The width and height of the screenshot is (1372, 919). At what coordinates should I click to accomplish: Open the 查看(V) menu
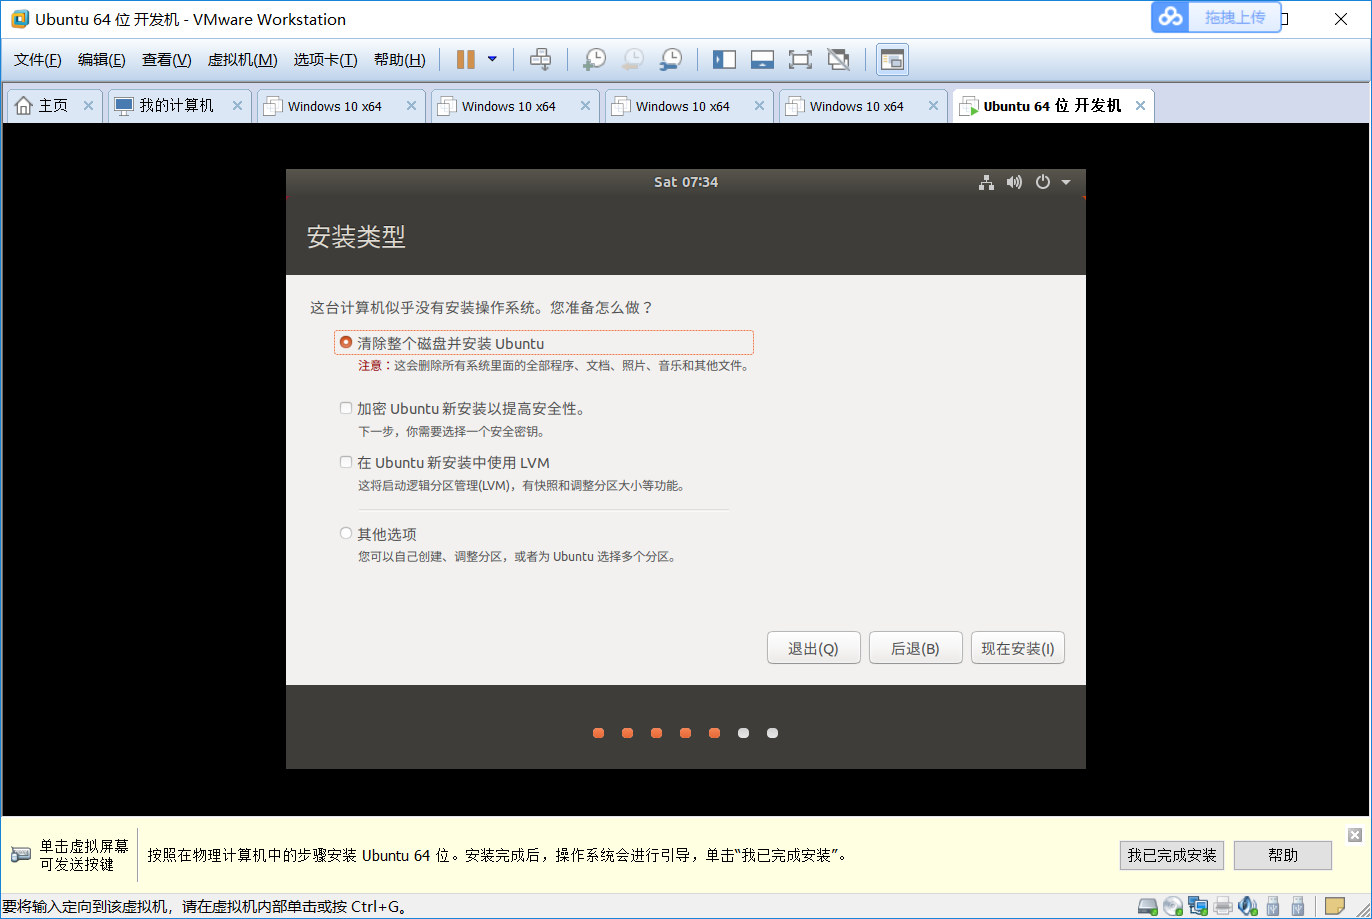[x=166, y=60]
